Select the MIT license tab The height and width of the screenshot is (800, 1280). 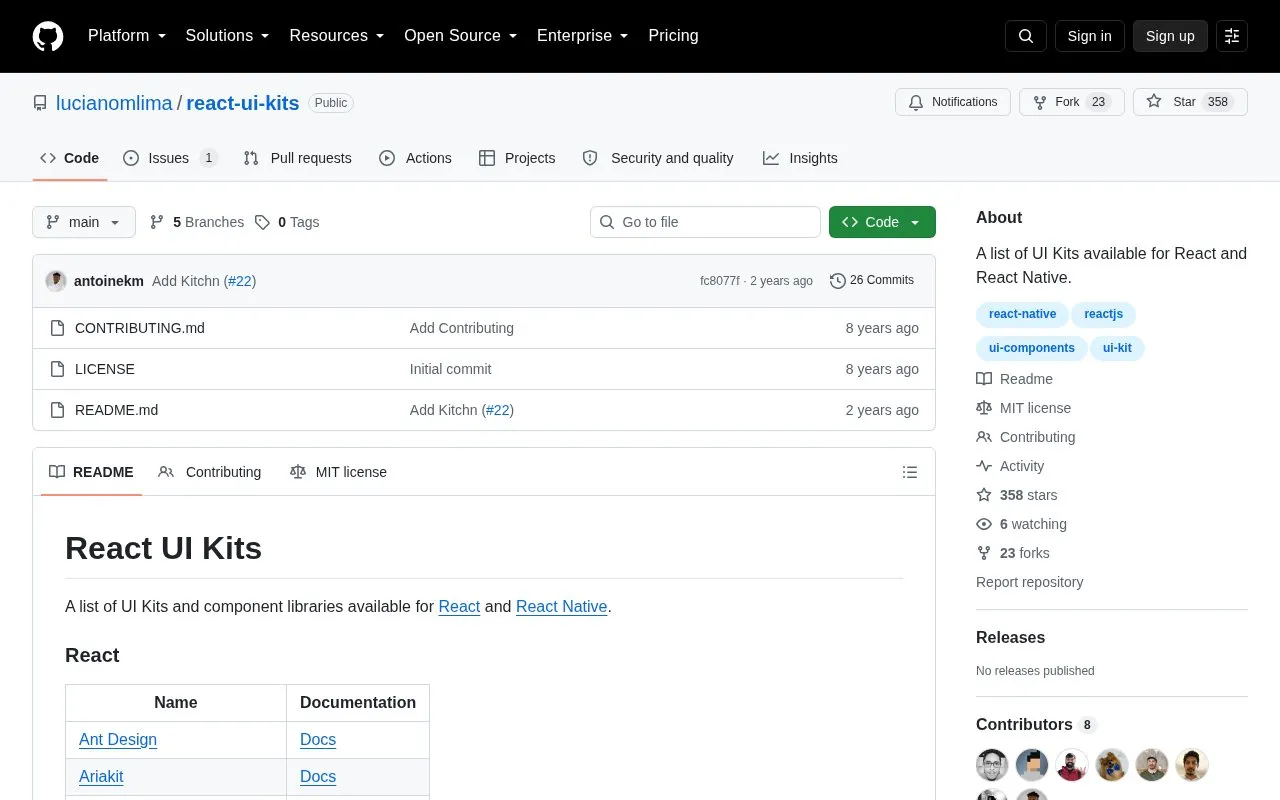pyautogui.click(x=338, y=472)
